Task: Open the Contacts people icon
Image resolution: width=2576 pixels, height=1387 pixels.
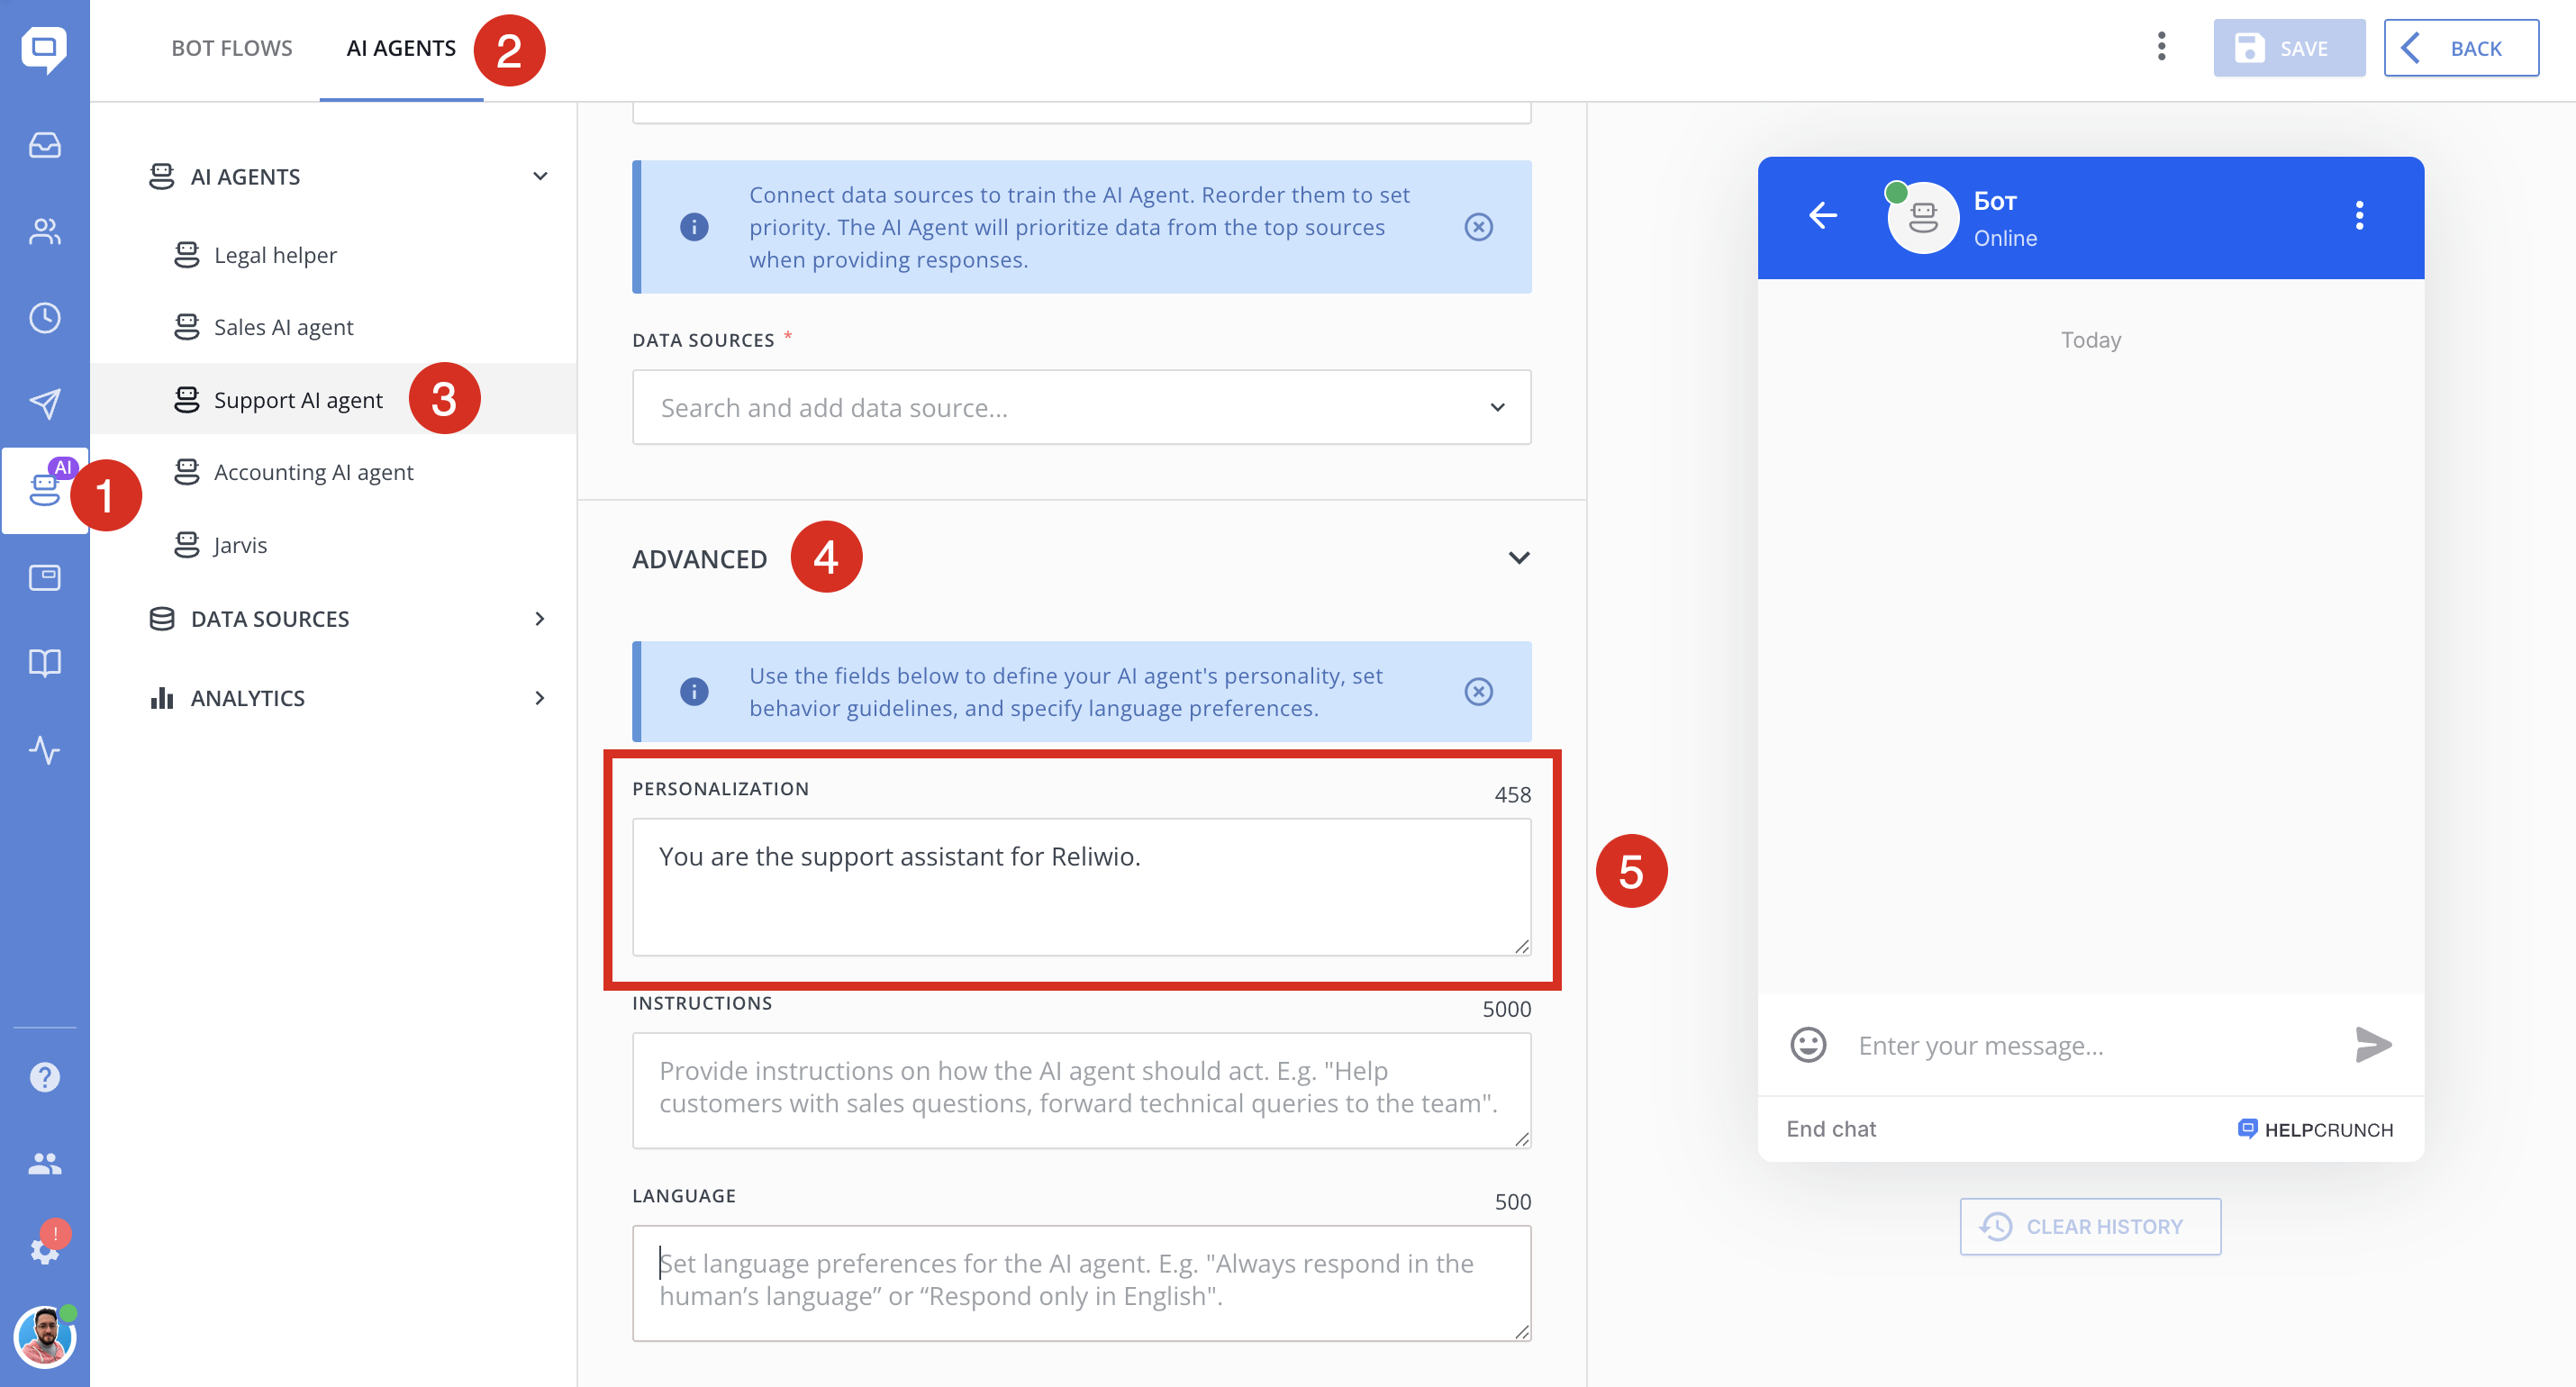Action: [44, 232]
